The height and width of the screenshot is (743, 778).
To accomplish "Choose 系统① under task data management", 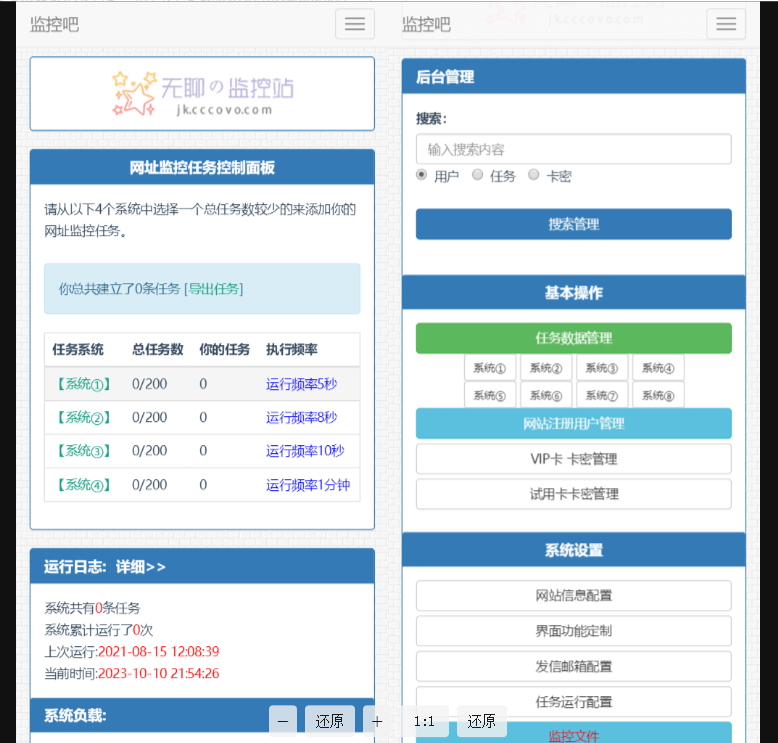I will click(490, 368).
